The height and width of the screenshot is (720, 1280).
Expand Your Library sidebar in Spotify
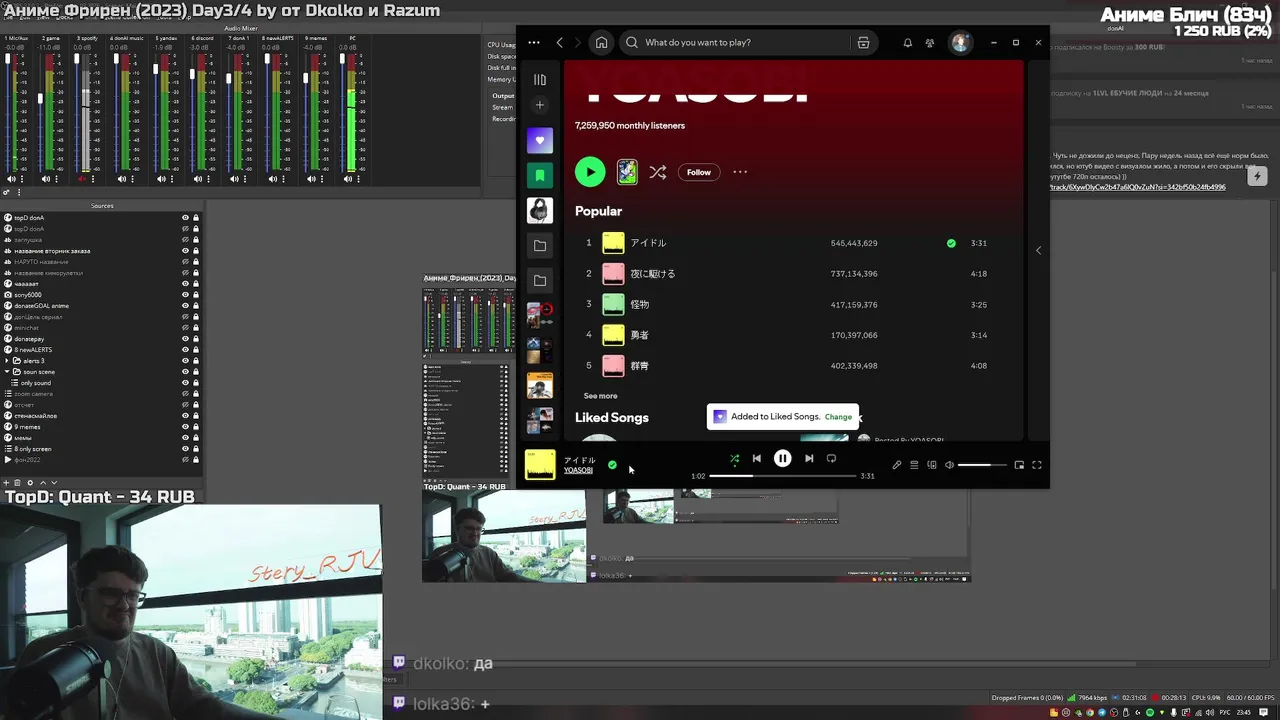tap(540, 79)
